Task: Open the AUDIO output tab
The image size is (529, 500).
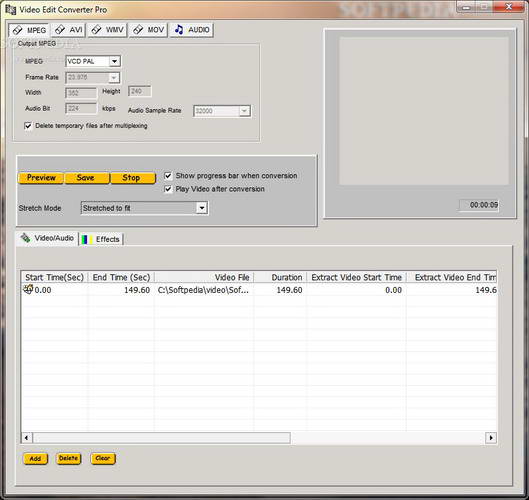Action: [x=192, y=30]
